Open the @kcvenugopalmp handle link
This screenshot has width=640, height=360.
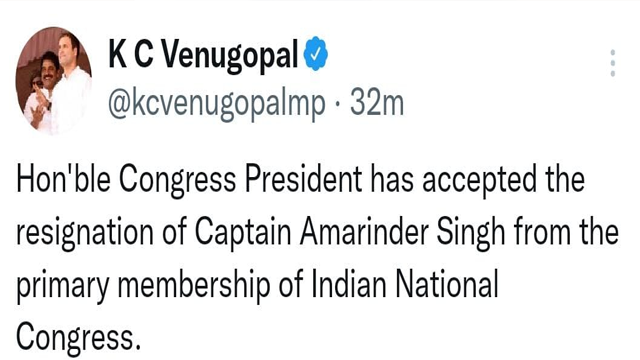217,104
